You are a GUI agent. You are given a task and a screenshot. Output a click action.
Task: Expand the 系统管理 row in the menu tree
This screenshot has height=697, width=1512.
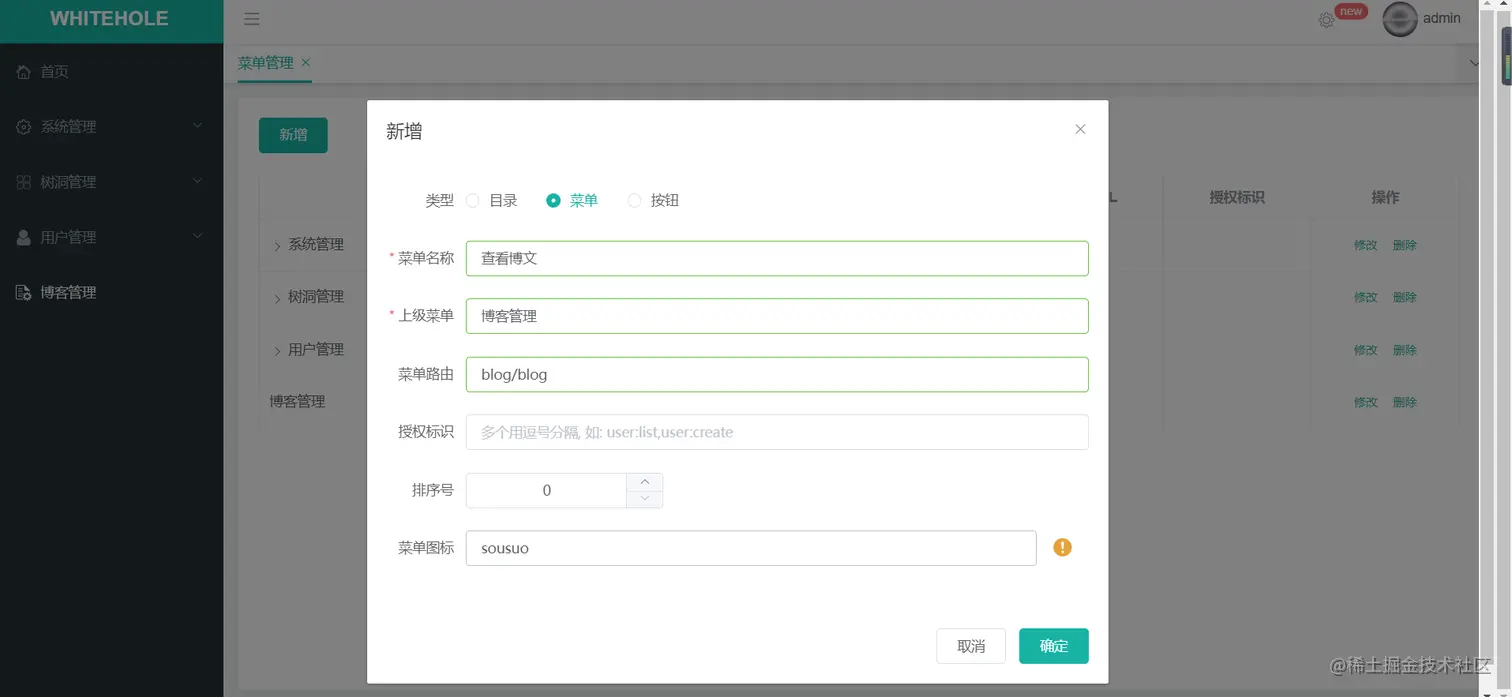pyautogui.click(x=277, y=244)
